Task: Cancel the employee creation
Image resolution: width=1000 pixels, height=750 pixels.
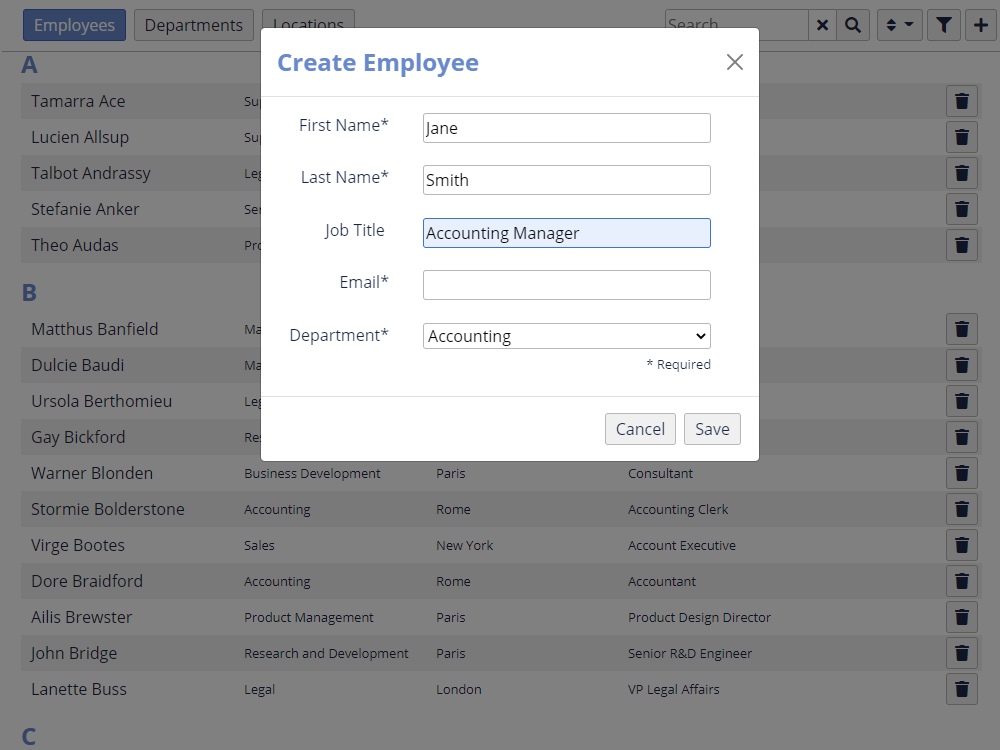Action: (640, 429)
